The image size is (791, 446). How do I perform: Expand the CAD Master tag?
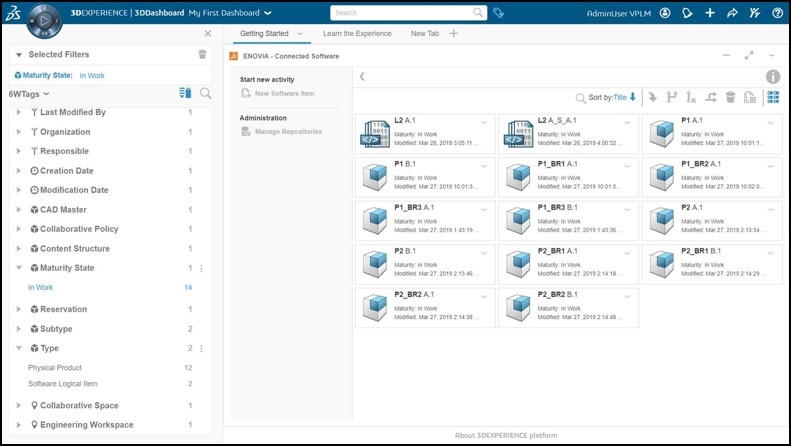(x=19, y=209)
